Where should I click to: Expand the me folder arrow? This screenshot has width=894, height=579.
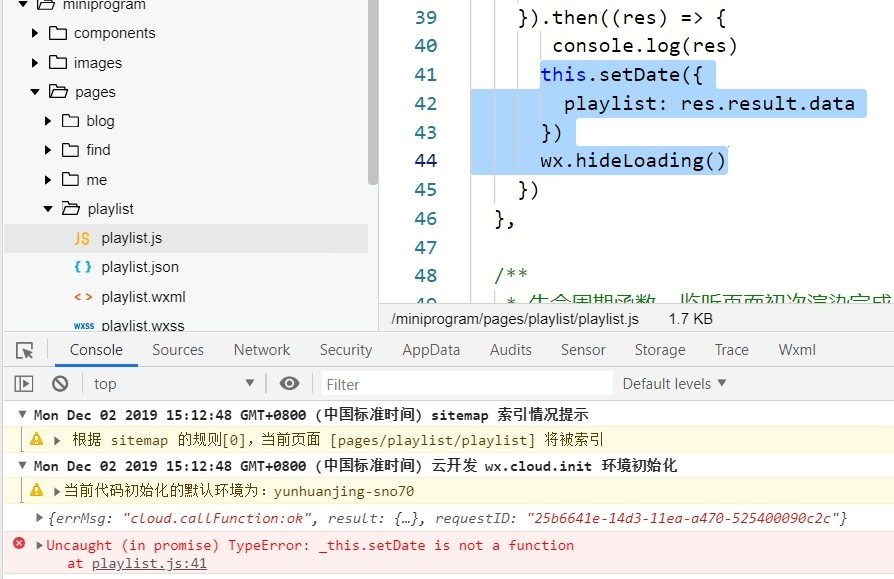coord(48,180)
